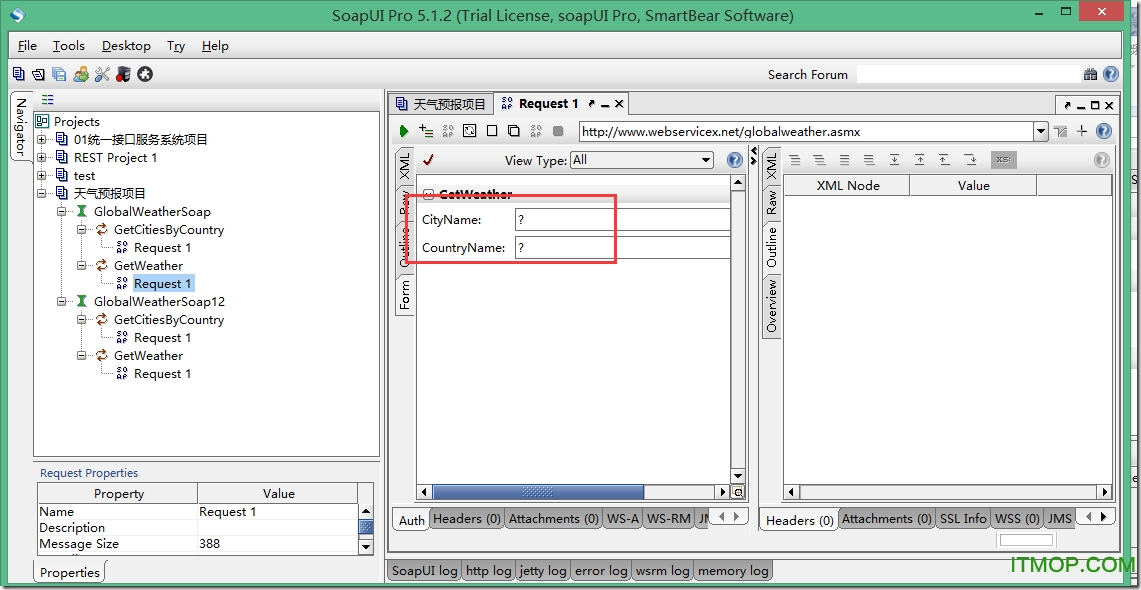Expand the 01统一接口服务系统项目 project
This screenshot has height=590, width=1141.
[41, 139]
